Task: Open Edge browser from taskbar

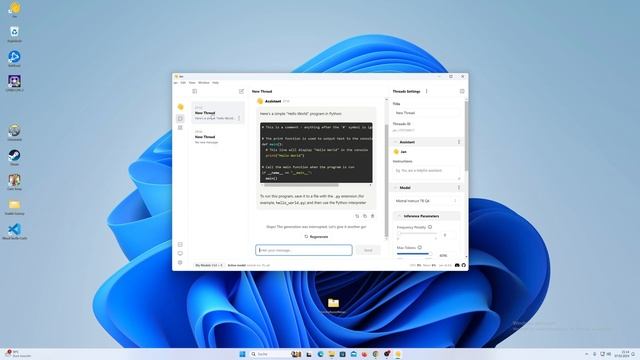Action: pyautogui.click(x=320, y=354)
